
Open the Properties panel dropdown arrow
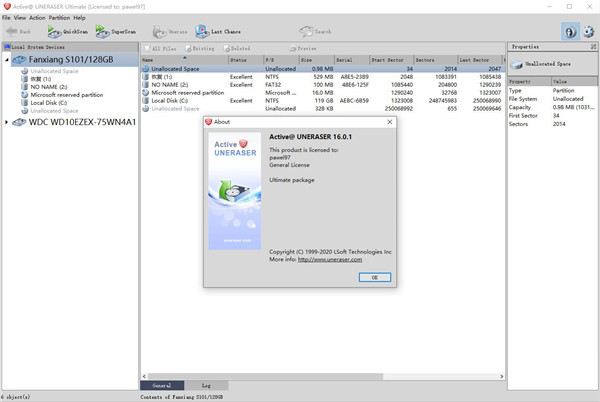coord(591,47)
